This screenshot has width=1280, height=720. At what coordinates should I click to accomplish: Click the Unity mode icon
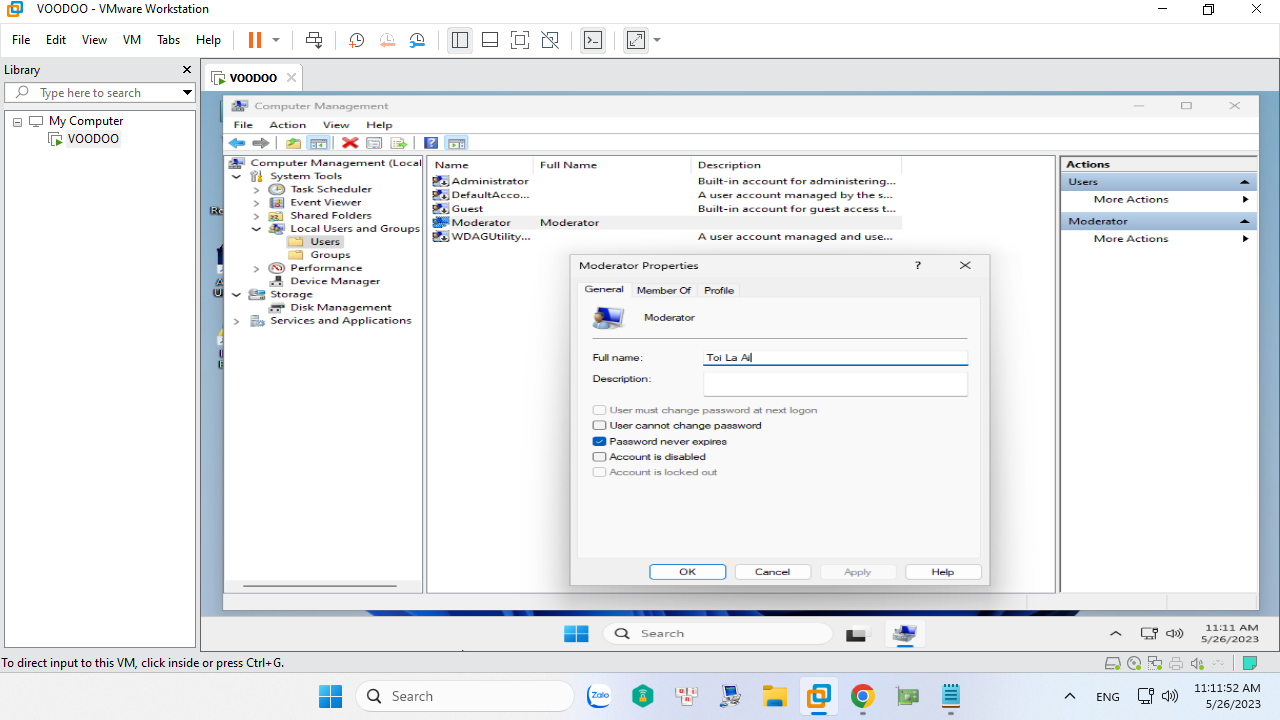(x=550, y=40)
